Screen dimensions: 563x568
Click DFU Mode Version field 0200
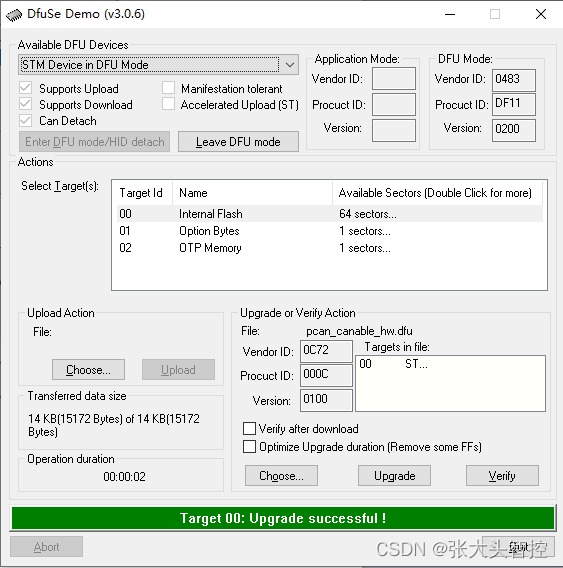pos(514,130)
